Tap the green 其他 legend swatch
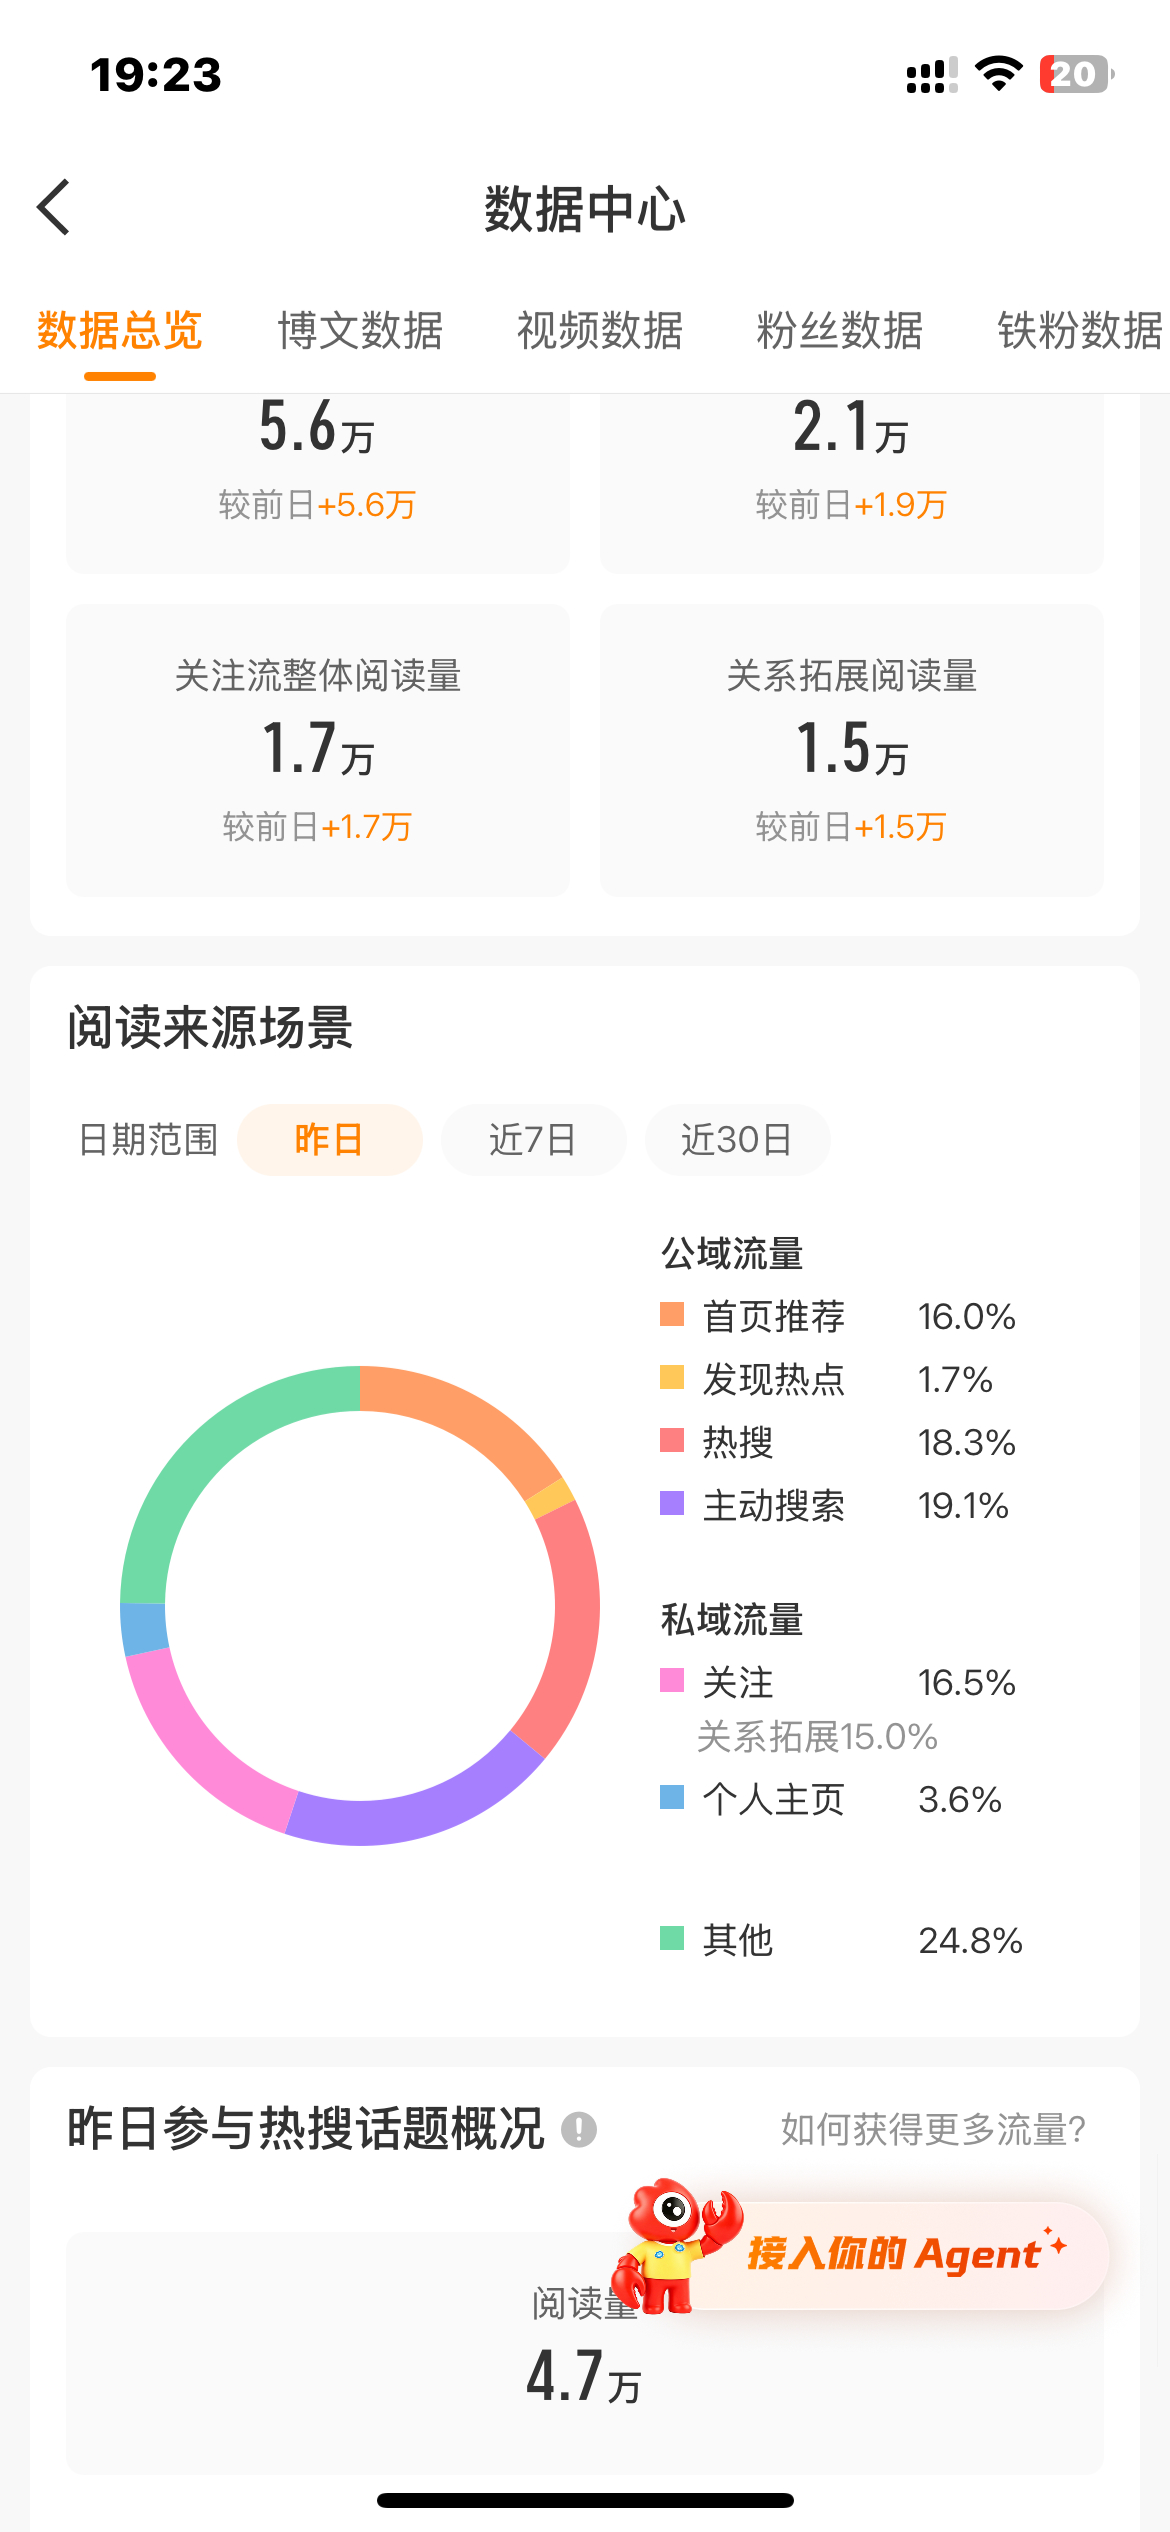1170x2532 pixels. [x=672, y=1939]
